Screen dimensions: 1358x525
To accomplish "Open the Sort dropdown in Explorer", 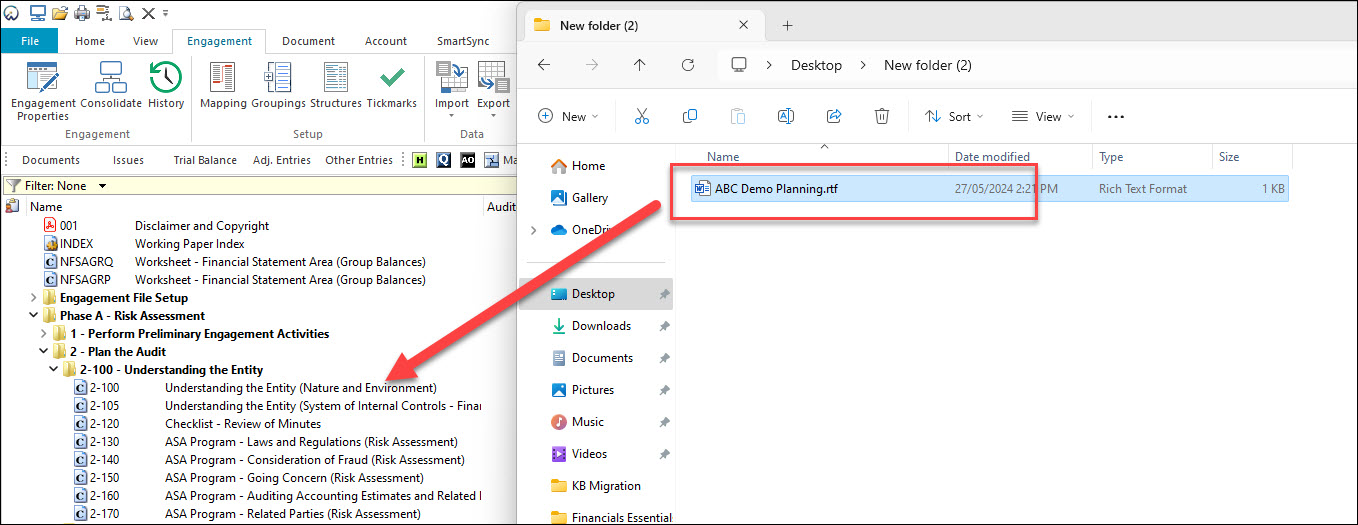I will pyautogui.click(x=954, y=116).
